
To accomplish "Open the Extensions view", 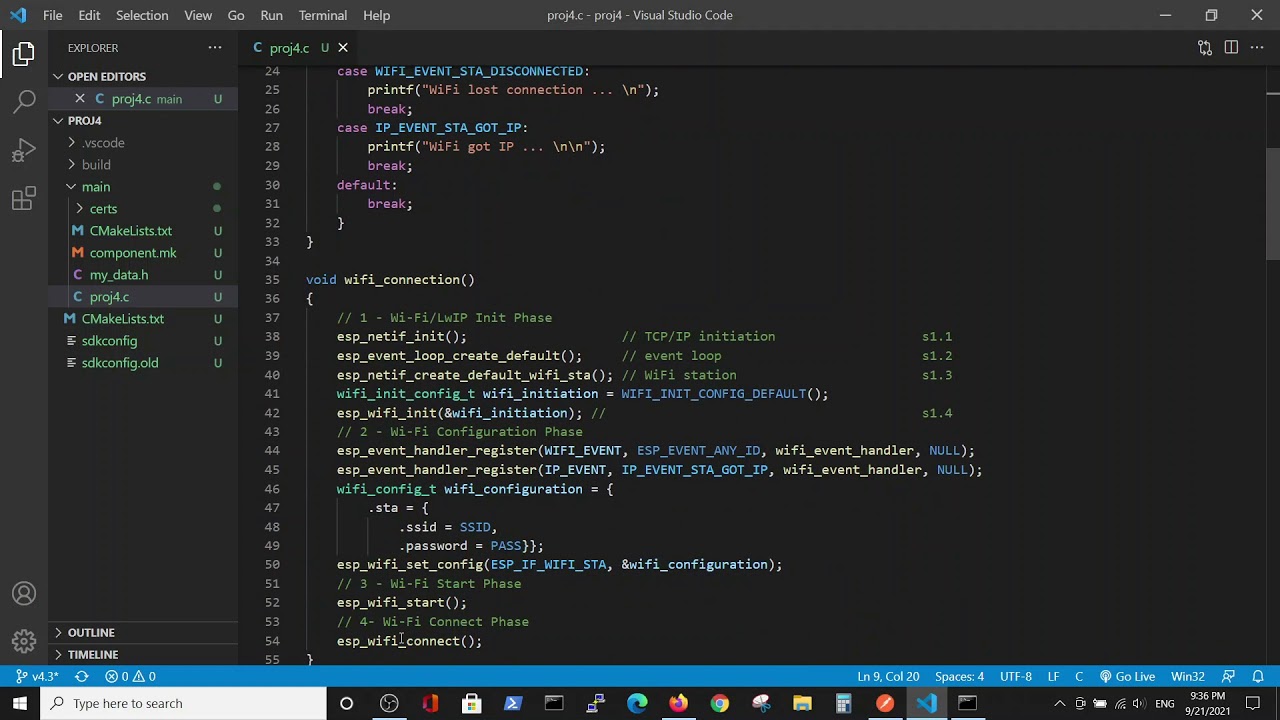I will coord(24,198).
